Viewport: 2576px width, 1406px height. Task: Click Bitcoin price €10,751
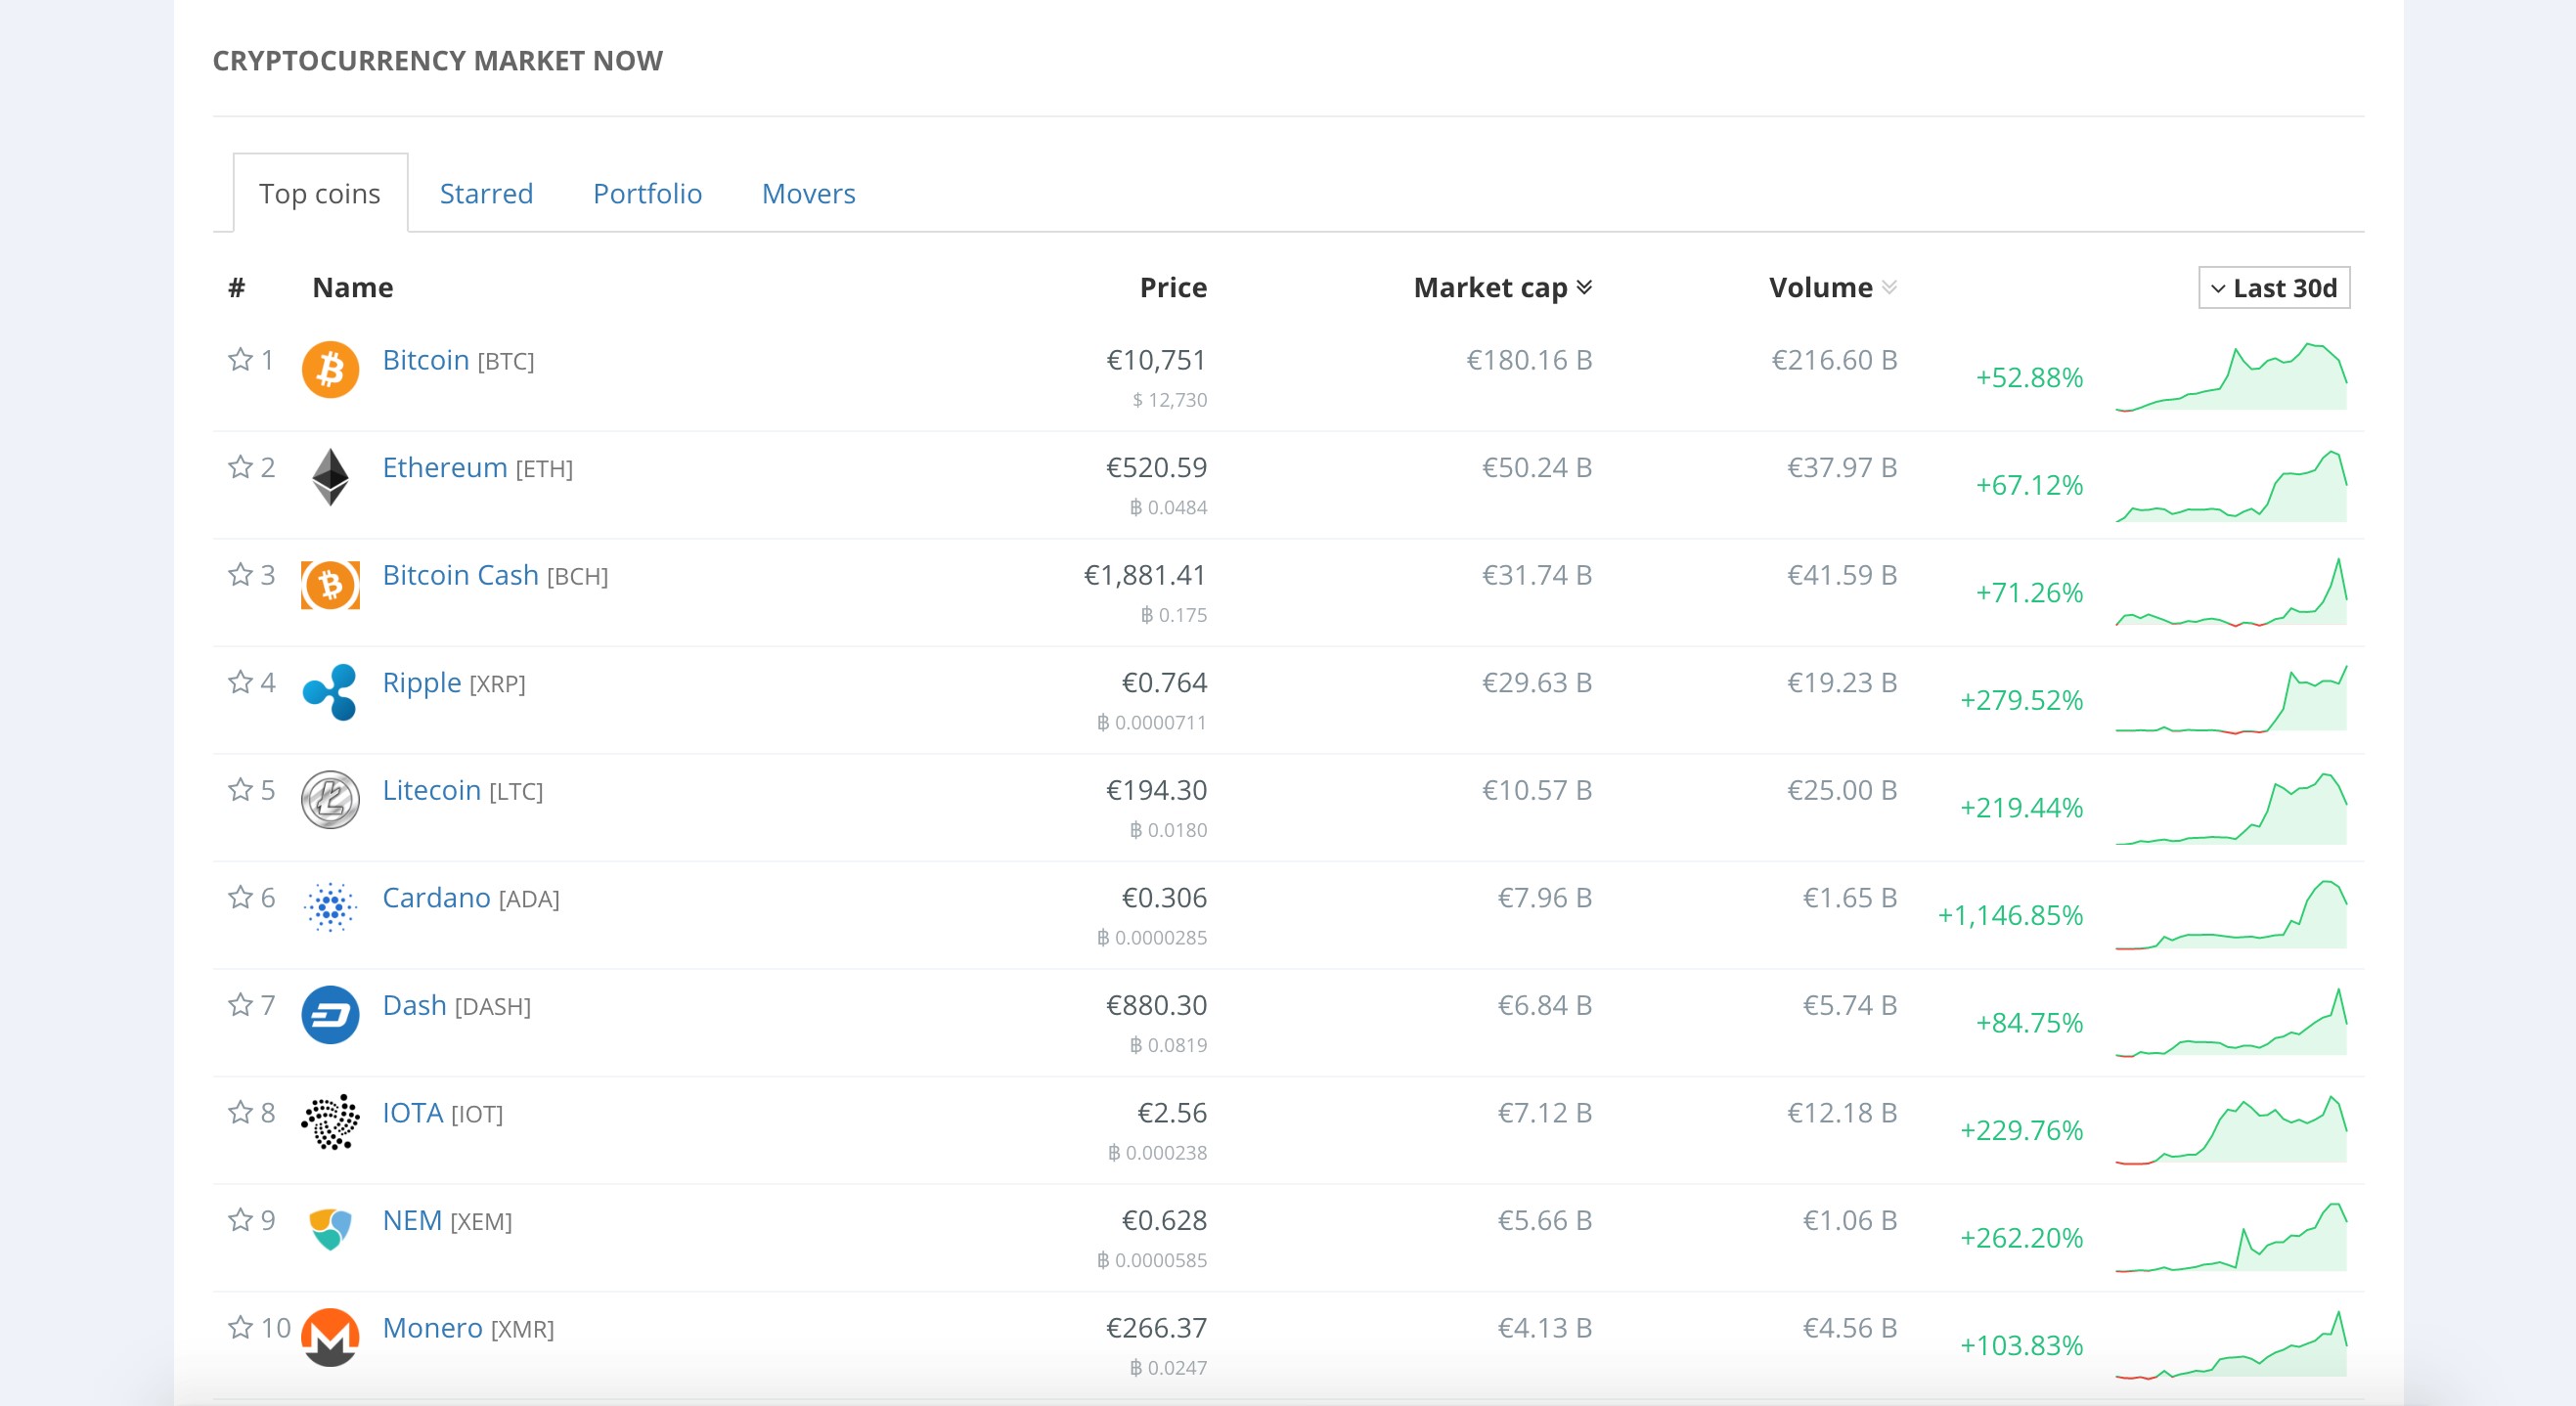pyautogui.click(x=1156, y=360)
